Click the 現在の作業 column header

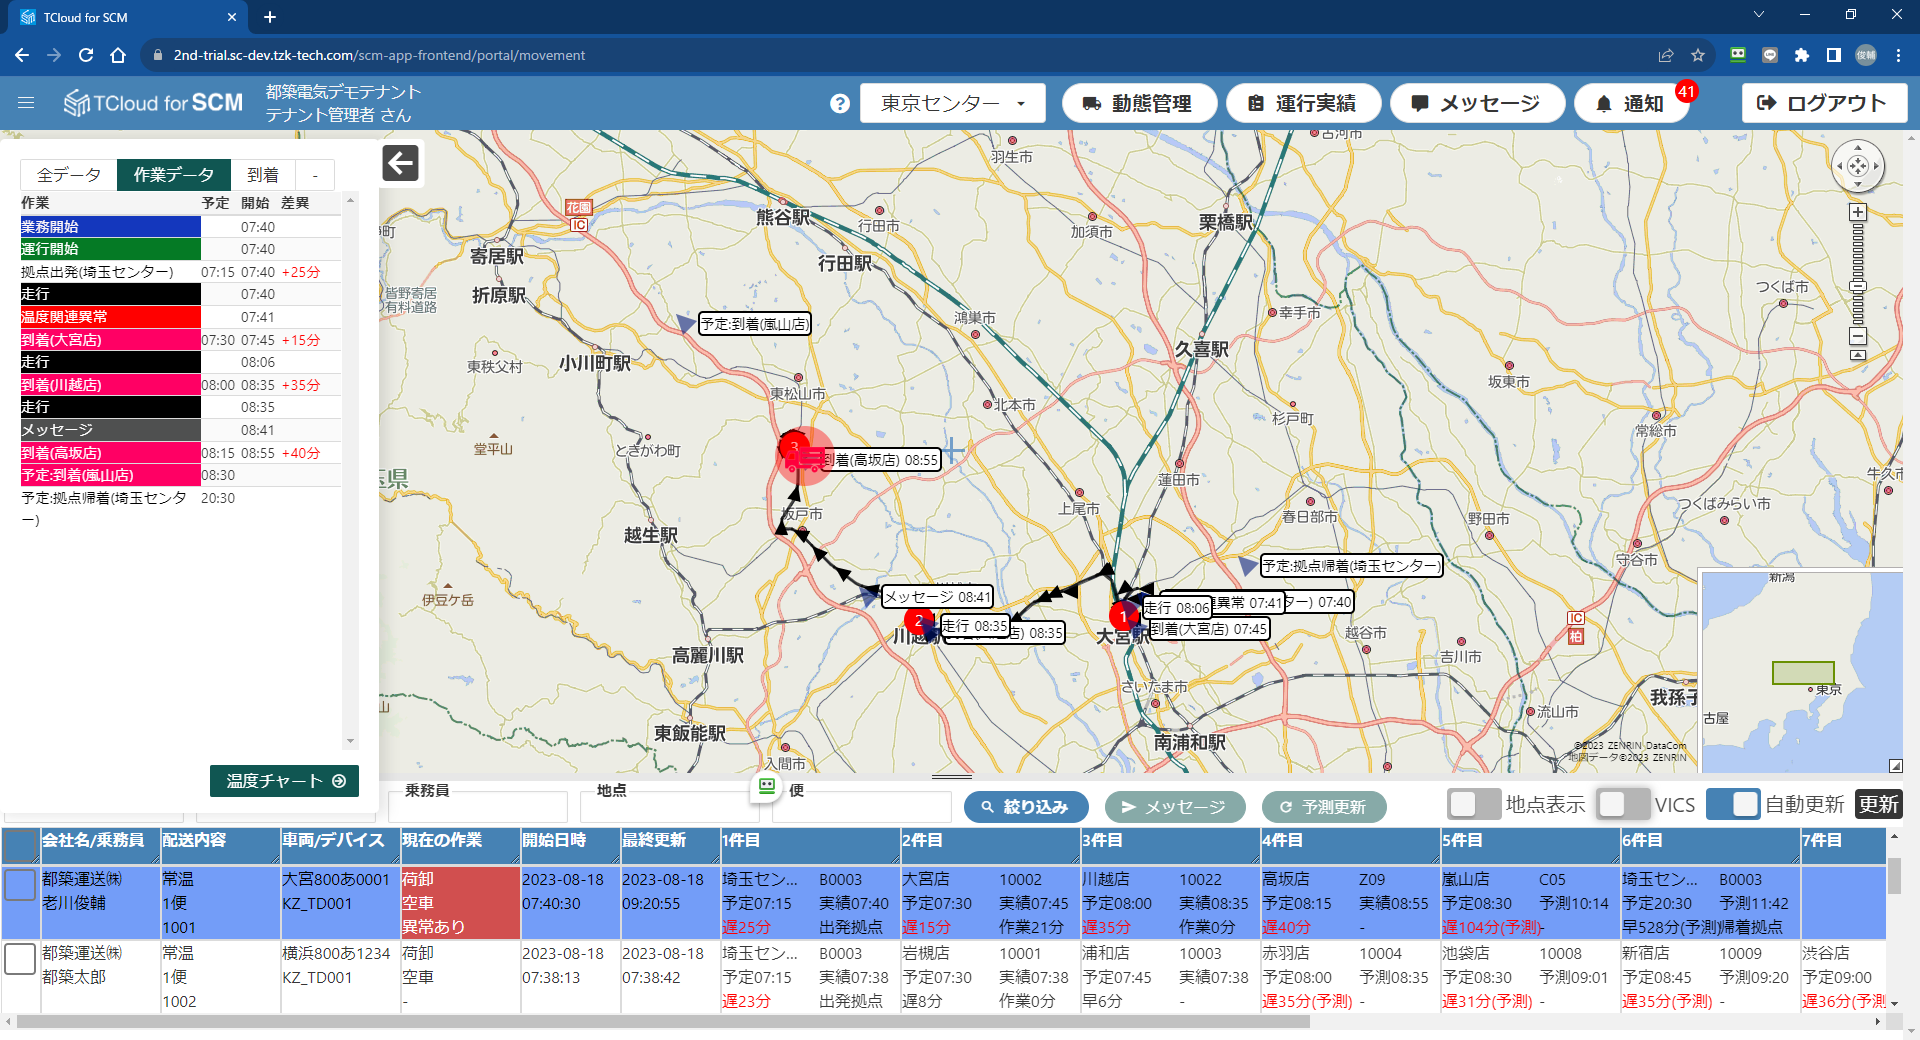pyautogui.click(x=459, y=846)
